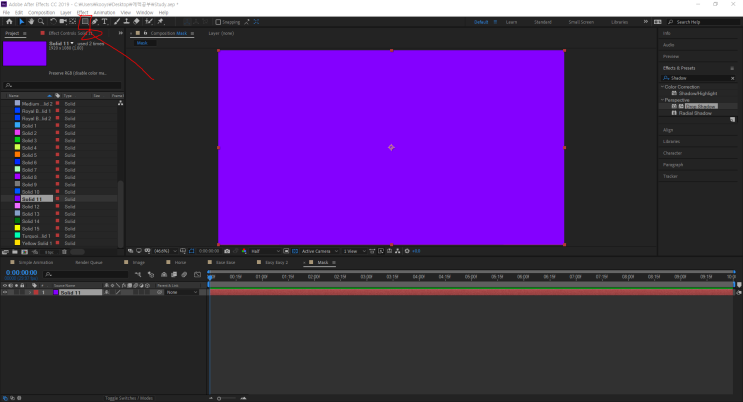Screen dimensions: 743x402
Task: Collapse the Color Correction effects category
Action: click(662, 87)
